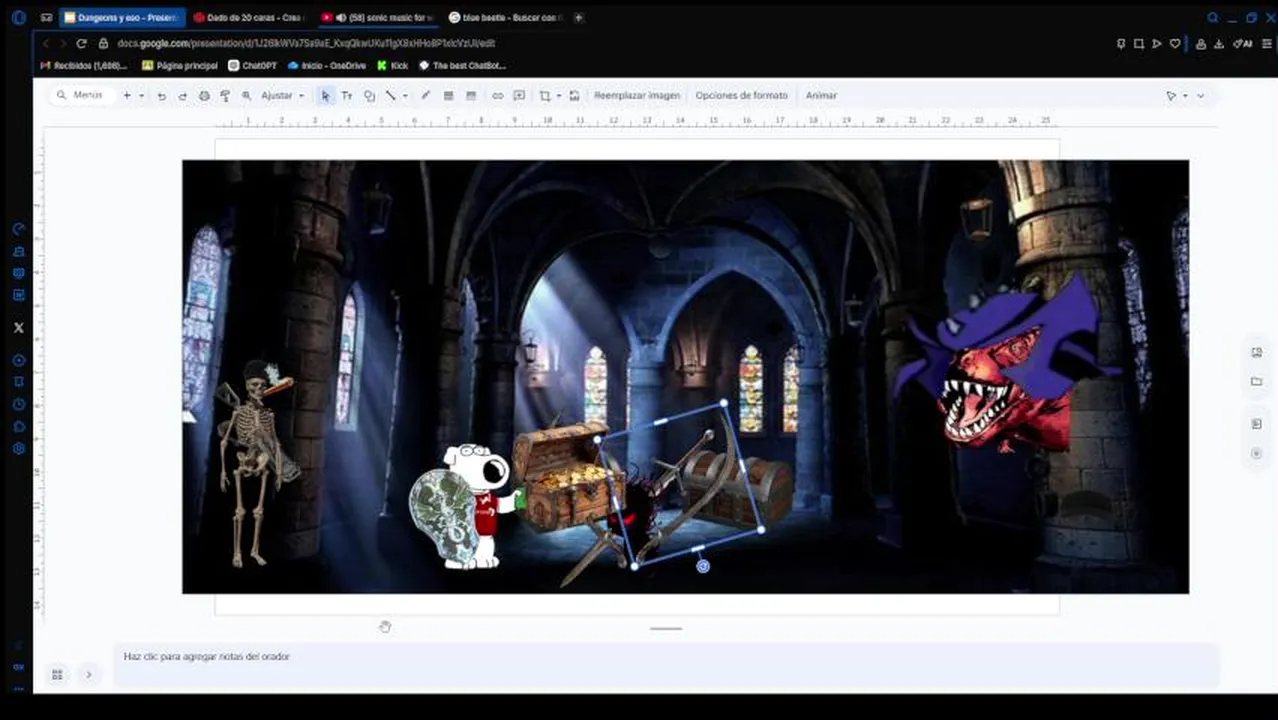Open the browser easy setup menu icon
This screenshot has height=720, width=1278.
point(1268,44)
